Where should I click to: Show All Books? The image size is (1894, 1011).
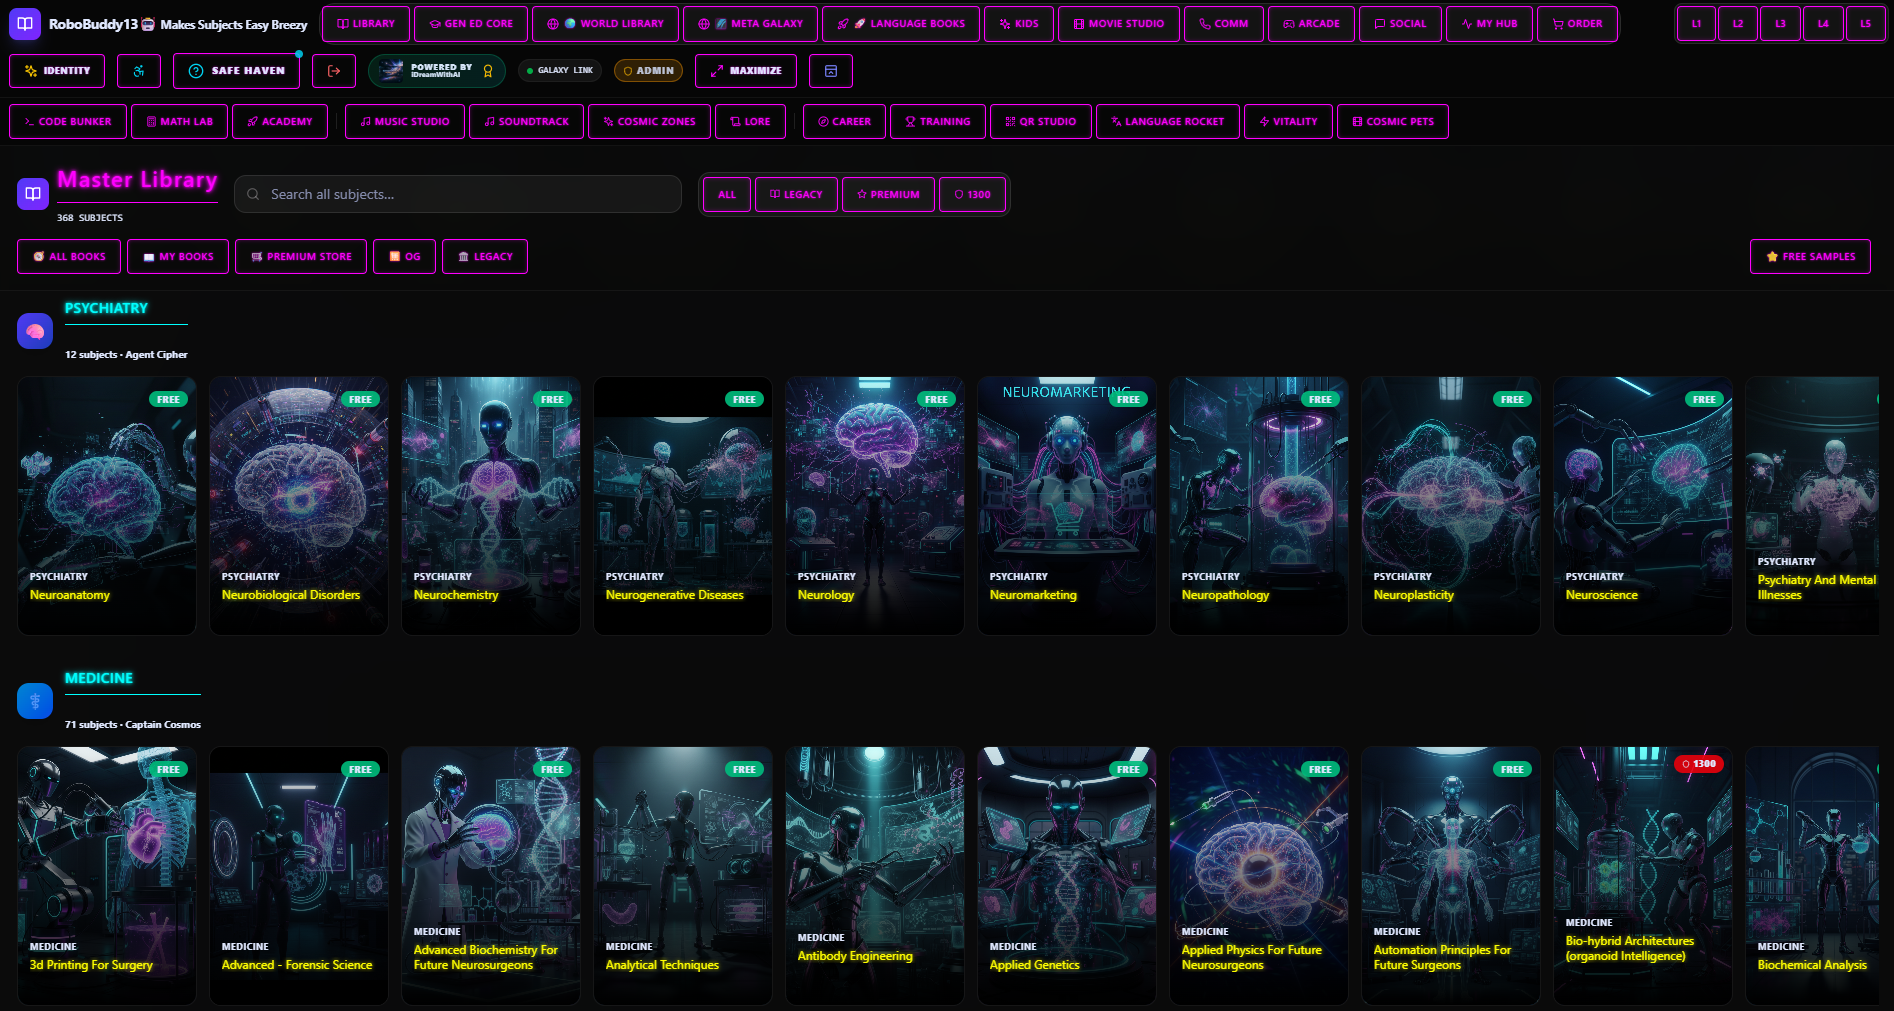point(69,257)
